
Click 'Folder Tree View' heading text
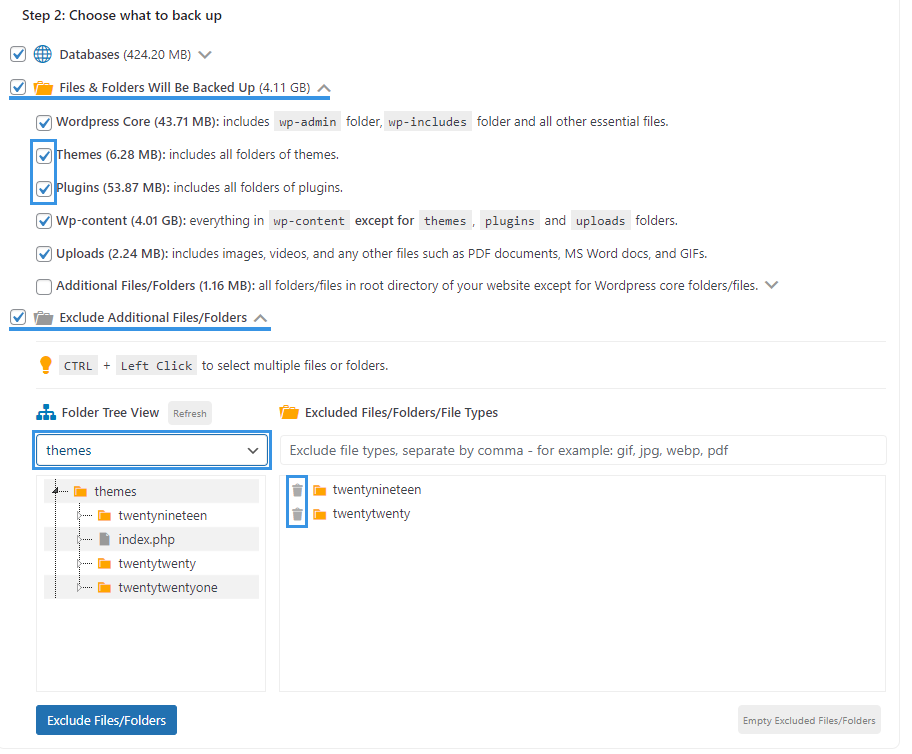[x=111, y=412]
